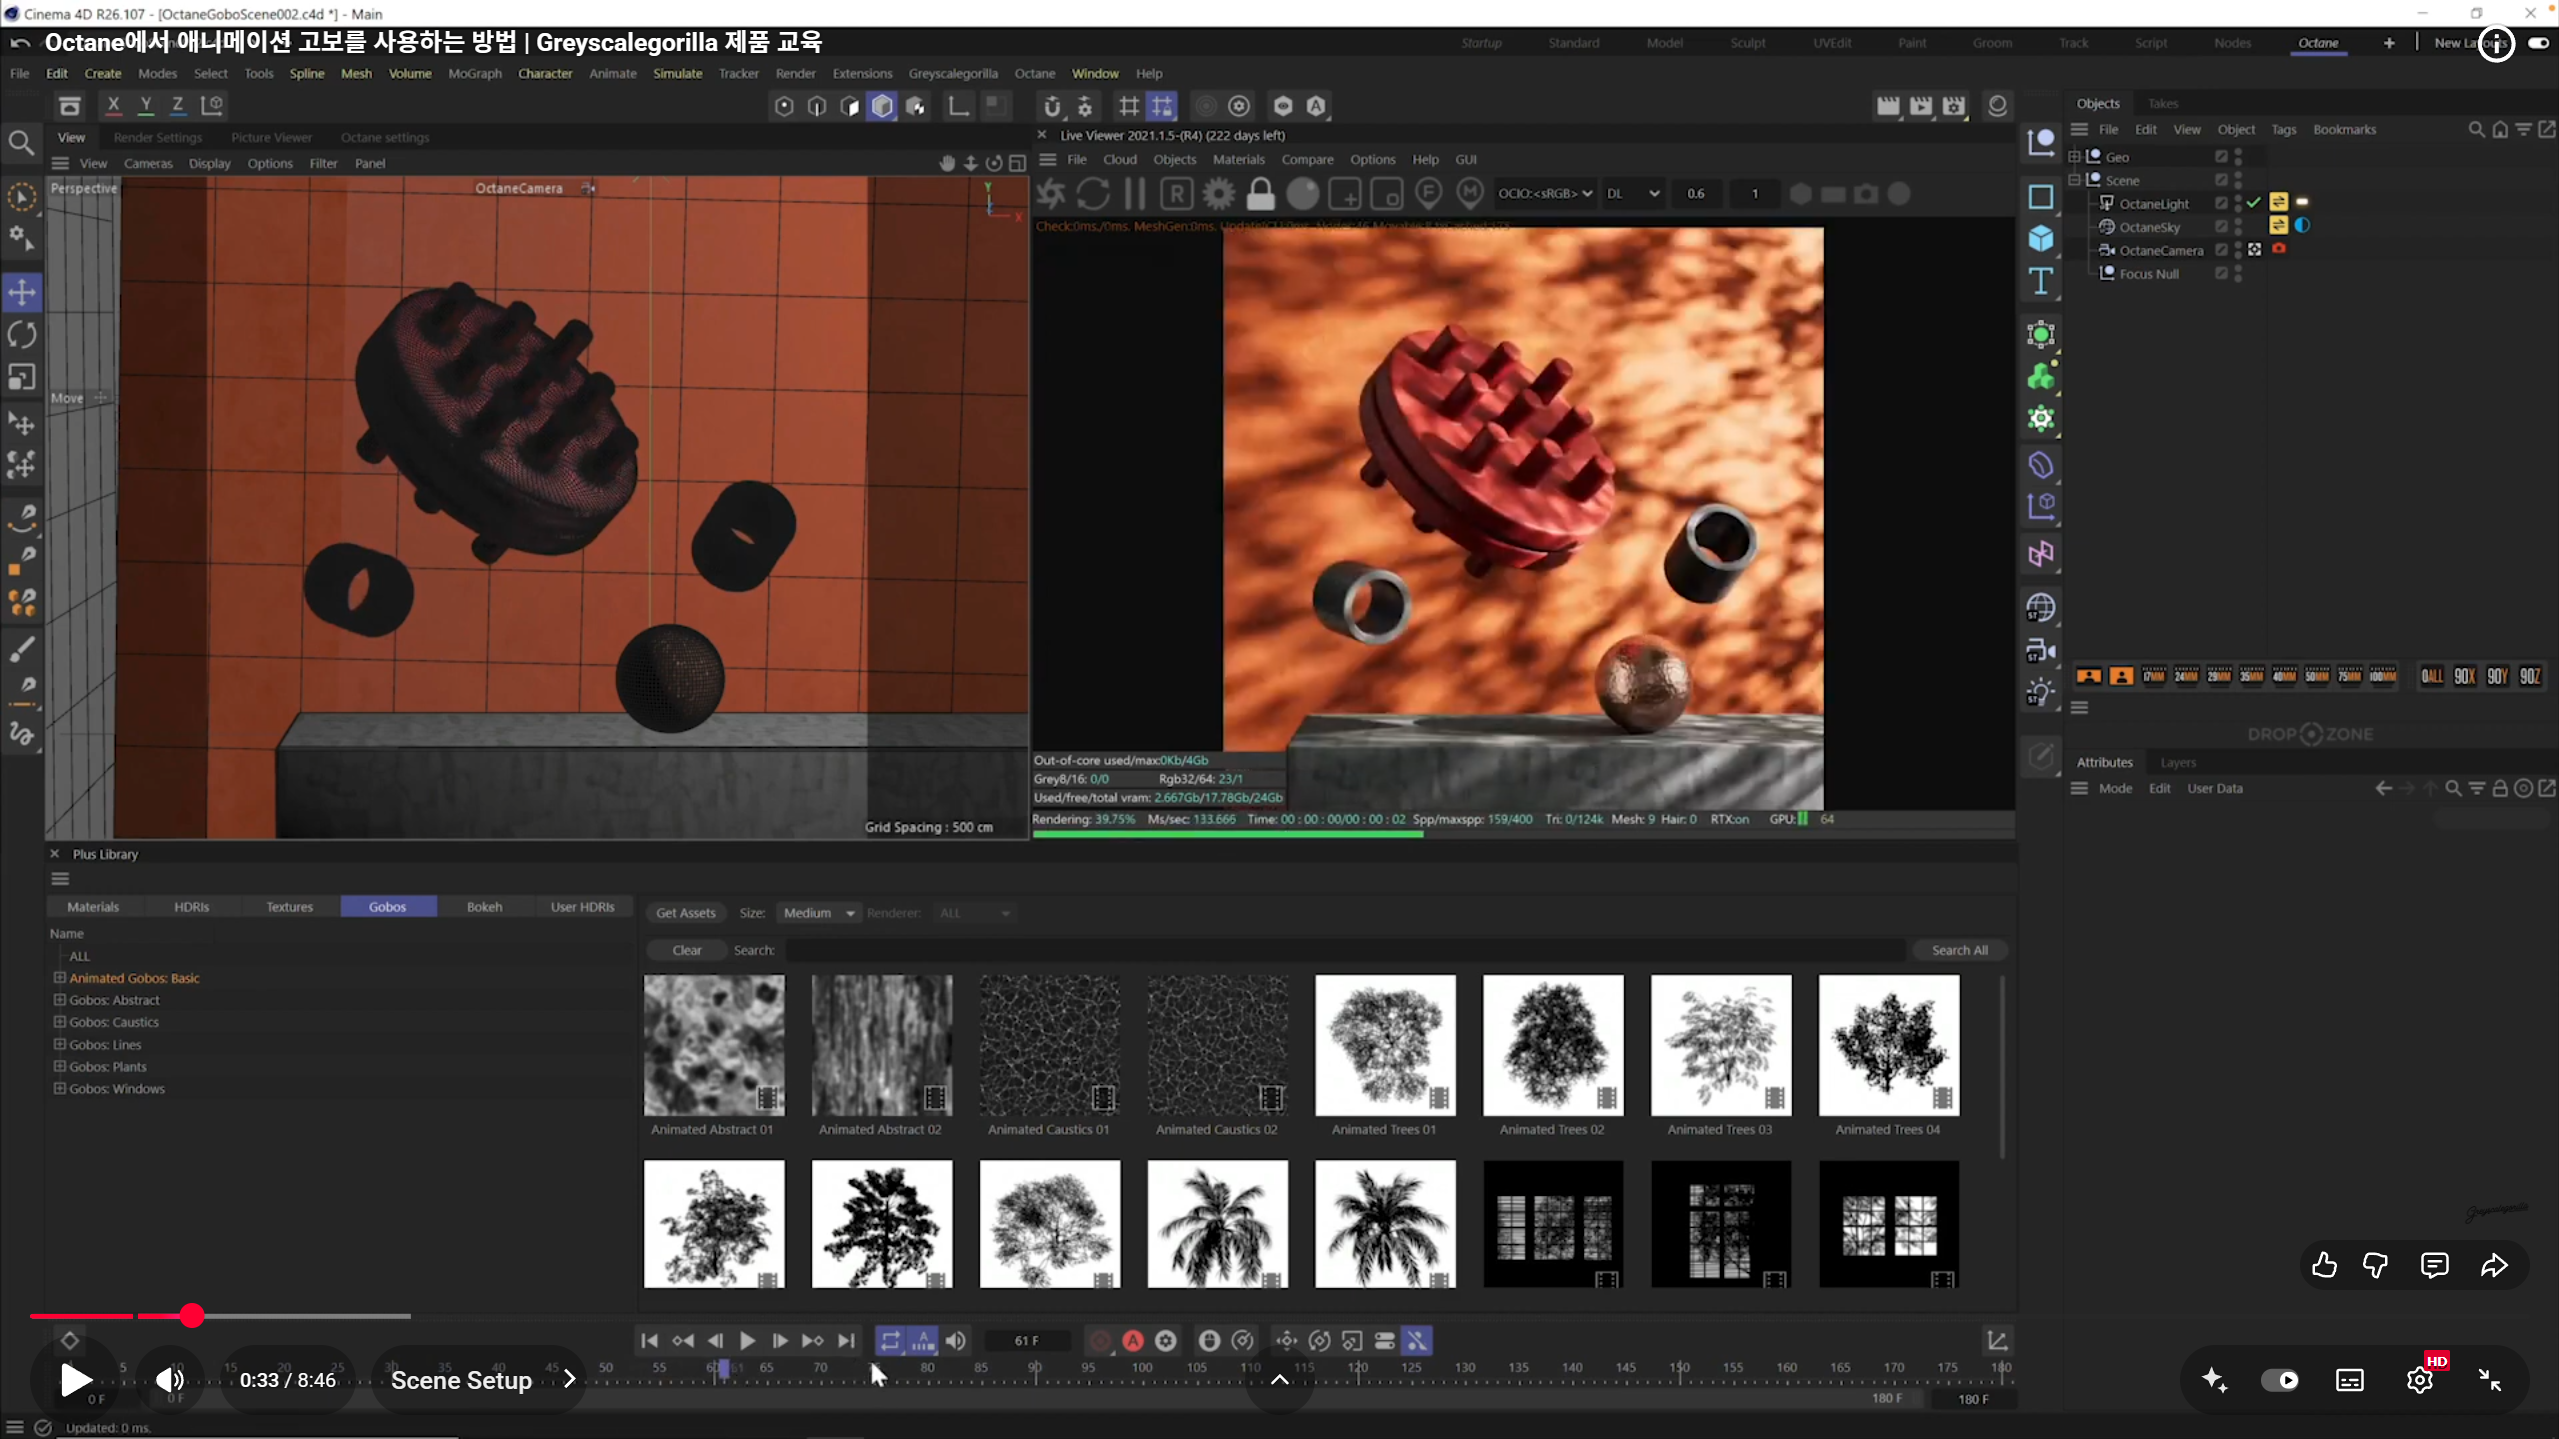Click the timeline autokey record button

click(1133, 1341)
